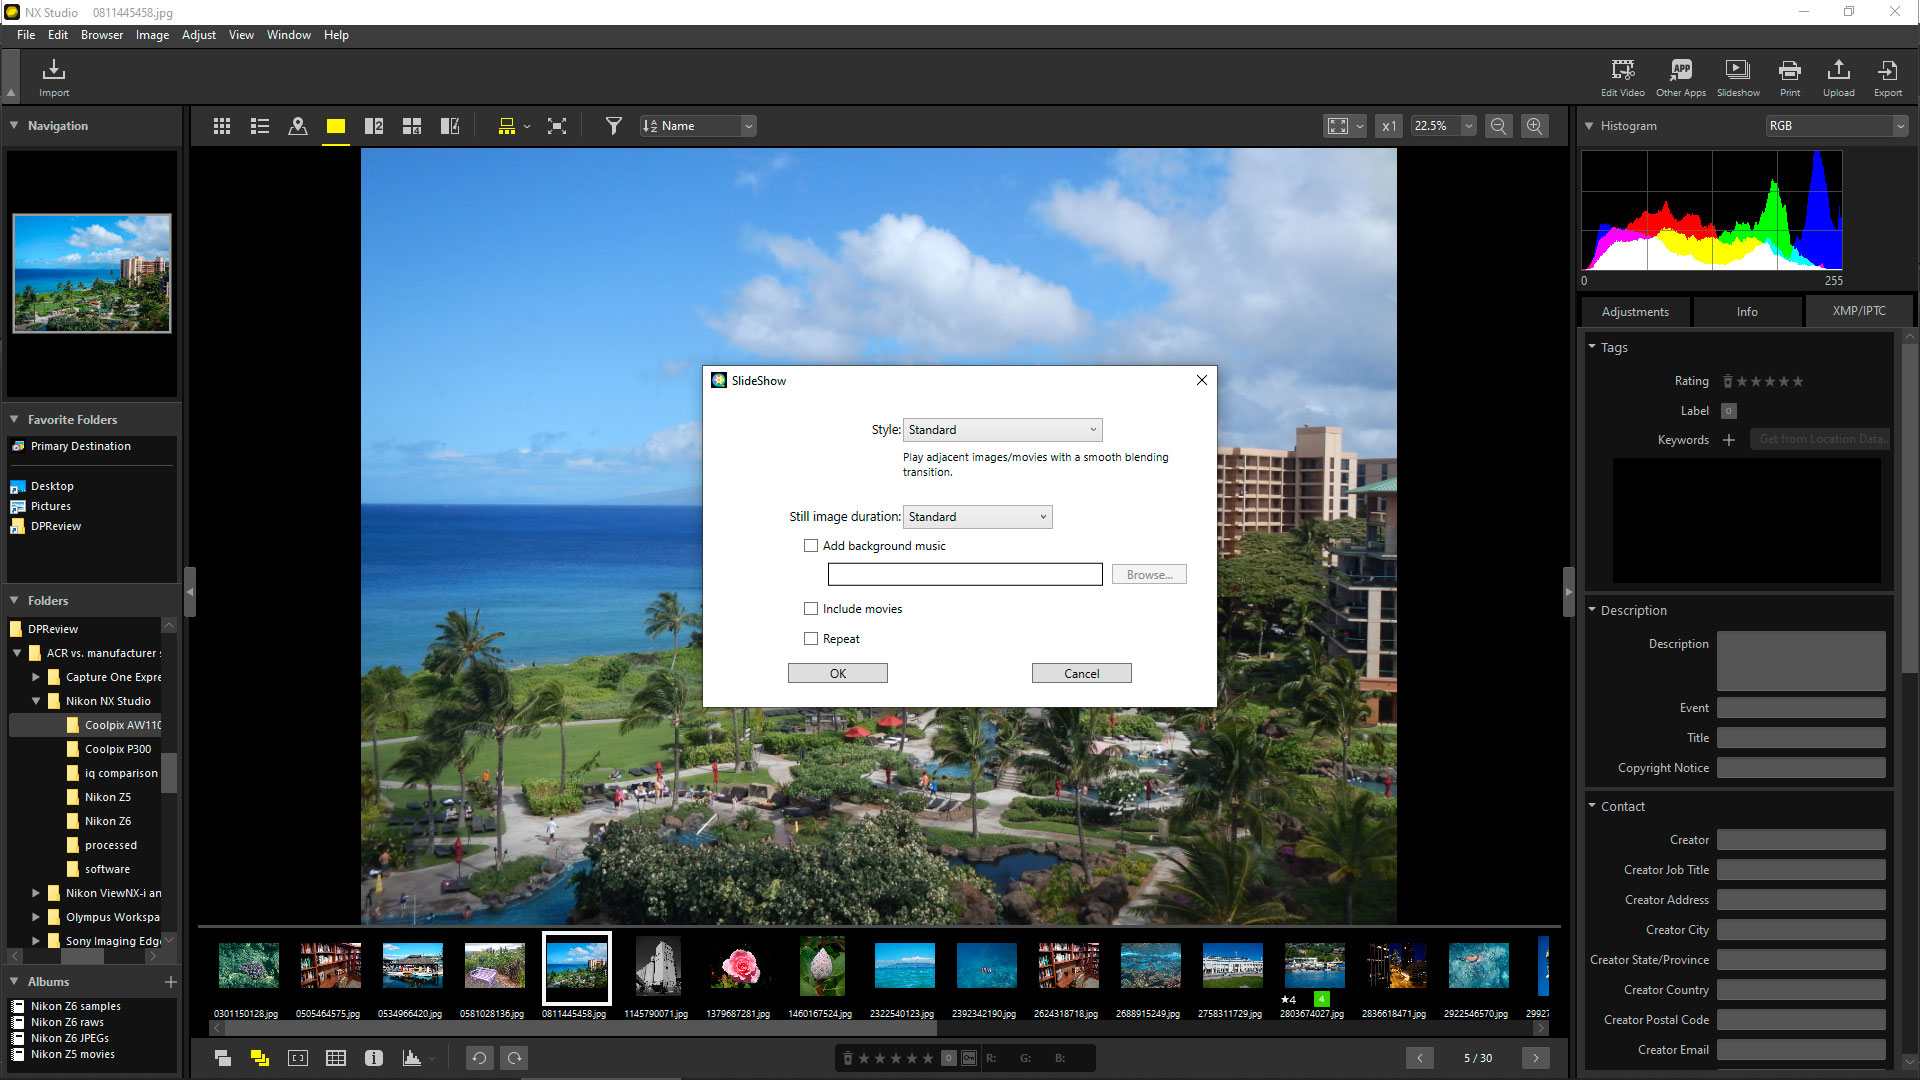Open the File menu
This screenshot has width=1920, height=1080.
click(26, 35)
